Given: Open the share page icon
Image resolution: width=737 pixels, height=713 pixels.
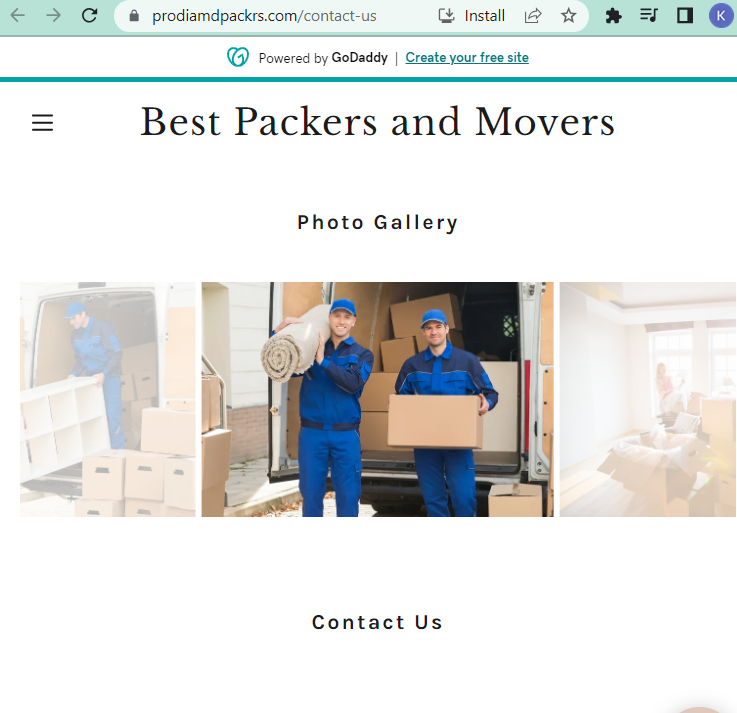Looking at the screenshot, I should pyautogui.click(x=533, y=16).
